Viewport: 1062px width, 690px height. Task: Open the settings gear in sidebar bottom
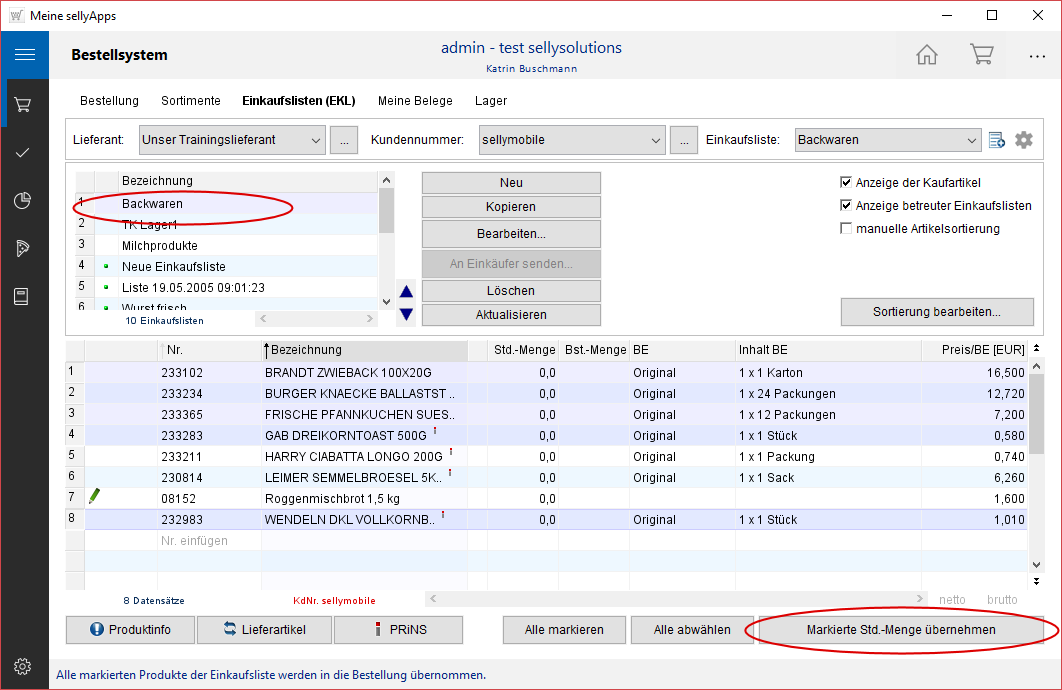[x=24, y=666]
